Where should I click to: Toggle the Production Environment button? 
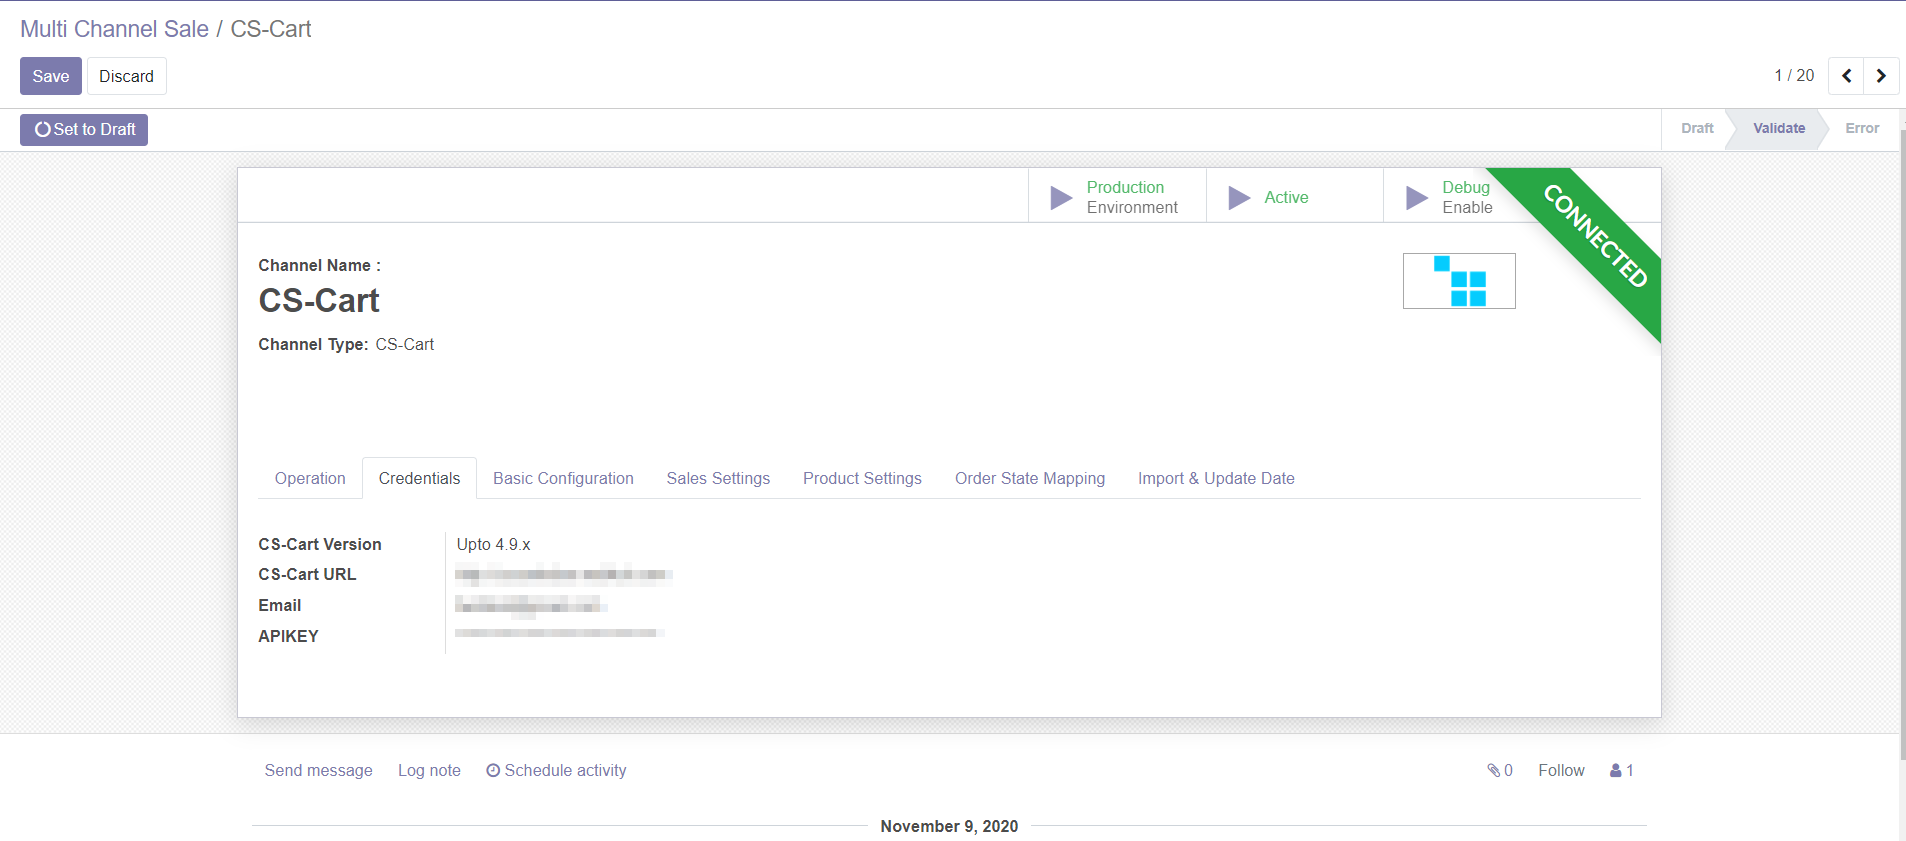[x=1117, y=197]
